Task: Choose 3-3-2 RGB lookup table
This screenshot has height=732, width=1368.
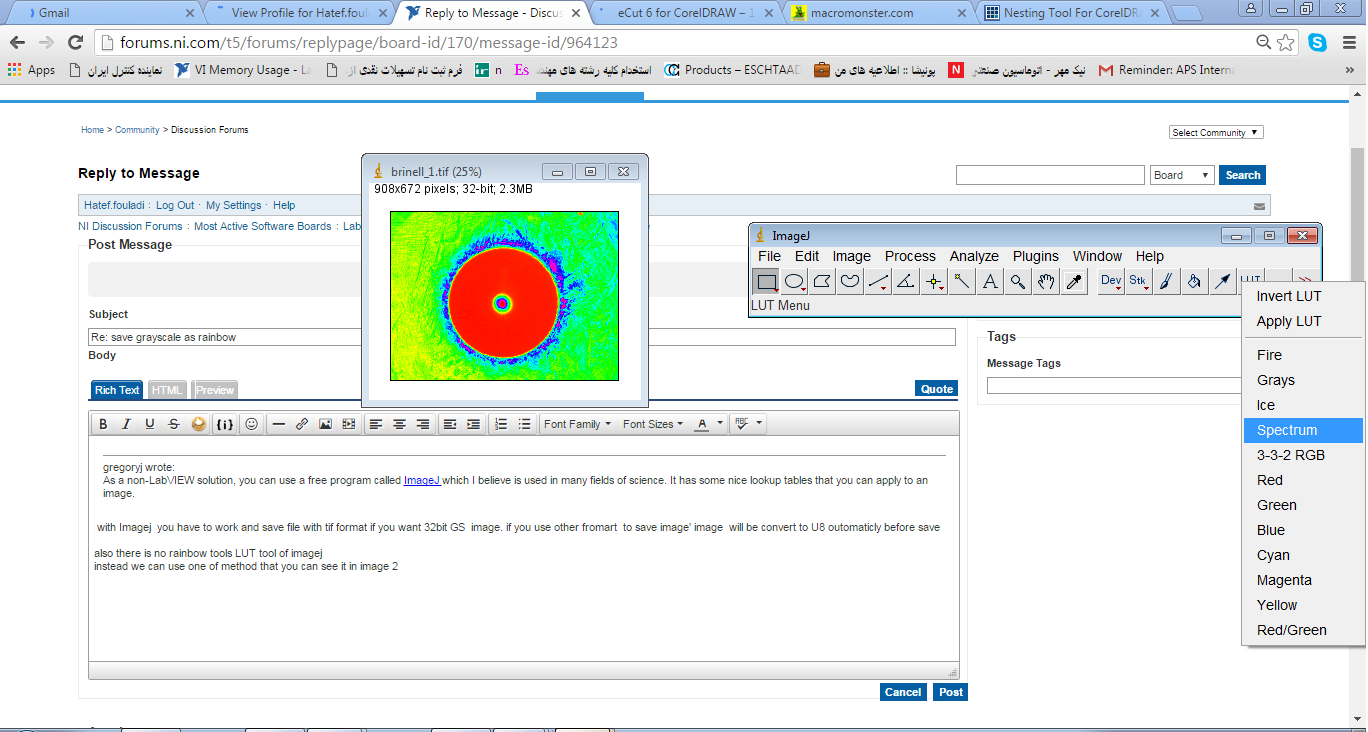Action: click(x=1303, y=455)
